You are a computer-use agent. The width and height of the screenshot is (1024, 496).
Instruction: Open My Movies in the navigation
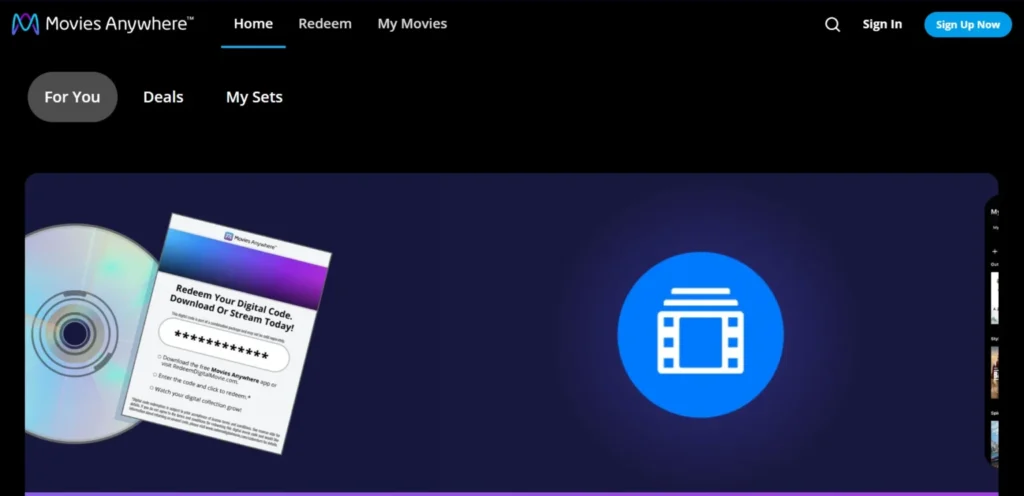tap(412, 24)
